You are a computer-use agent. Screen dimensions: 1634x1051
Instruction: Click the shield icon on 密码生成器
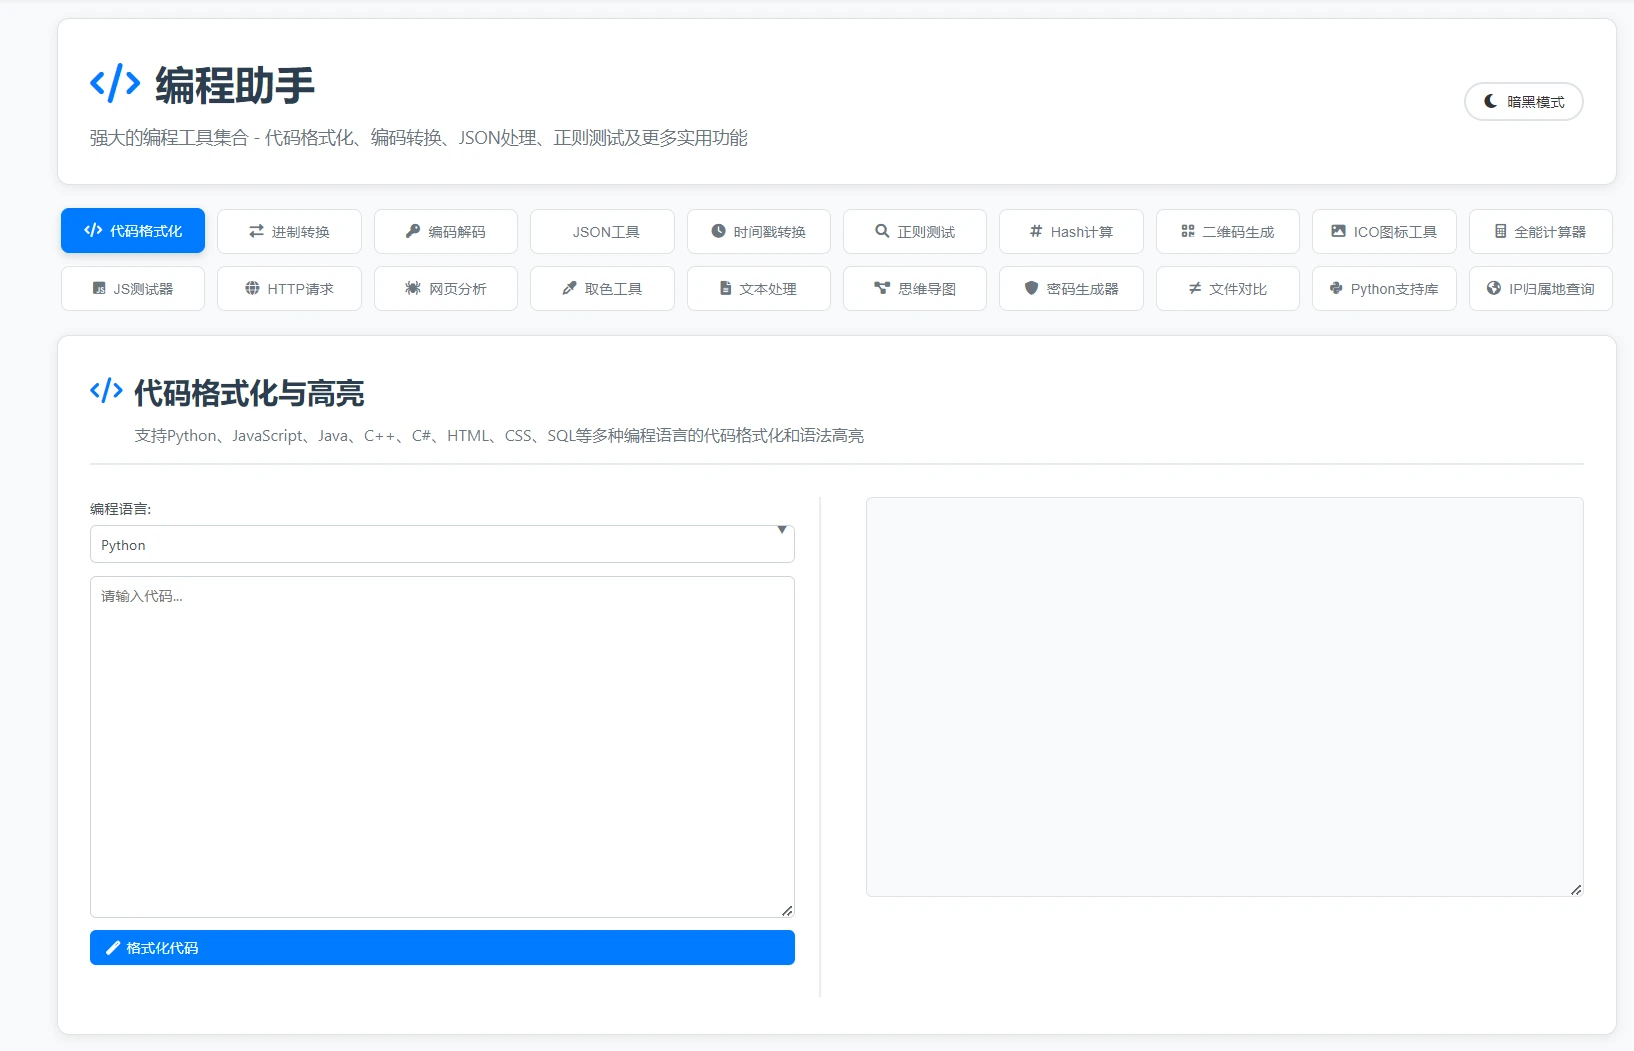(1031, 288)
